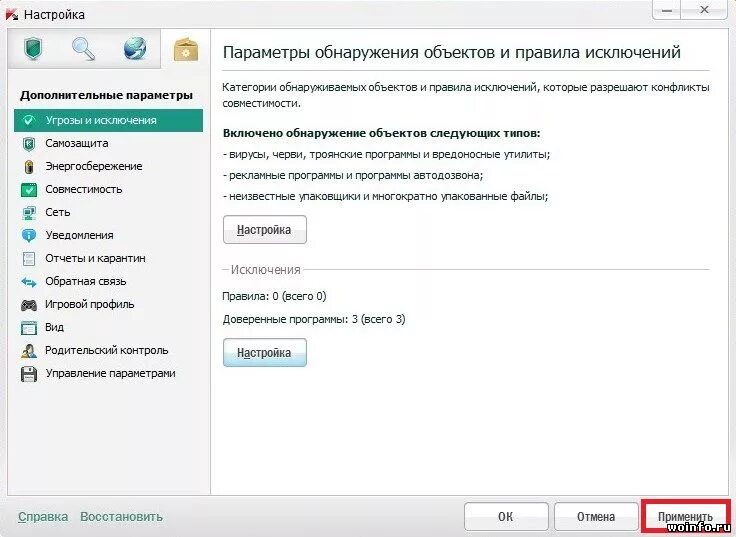Open the Справка link
This screenshot has height=537, width=736.
coord(43,516)
